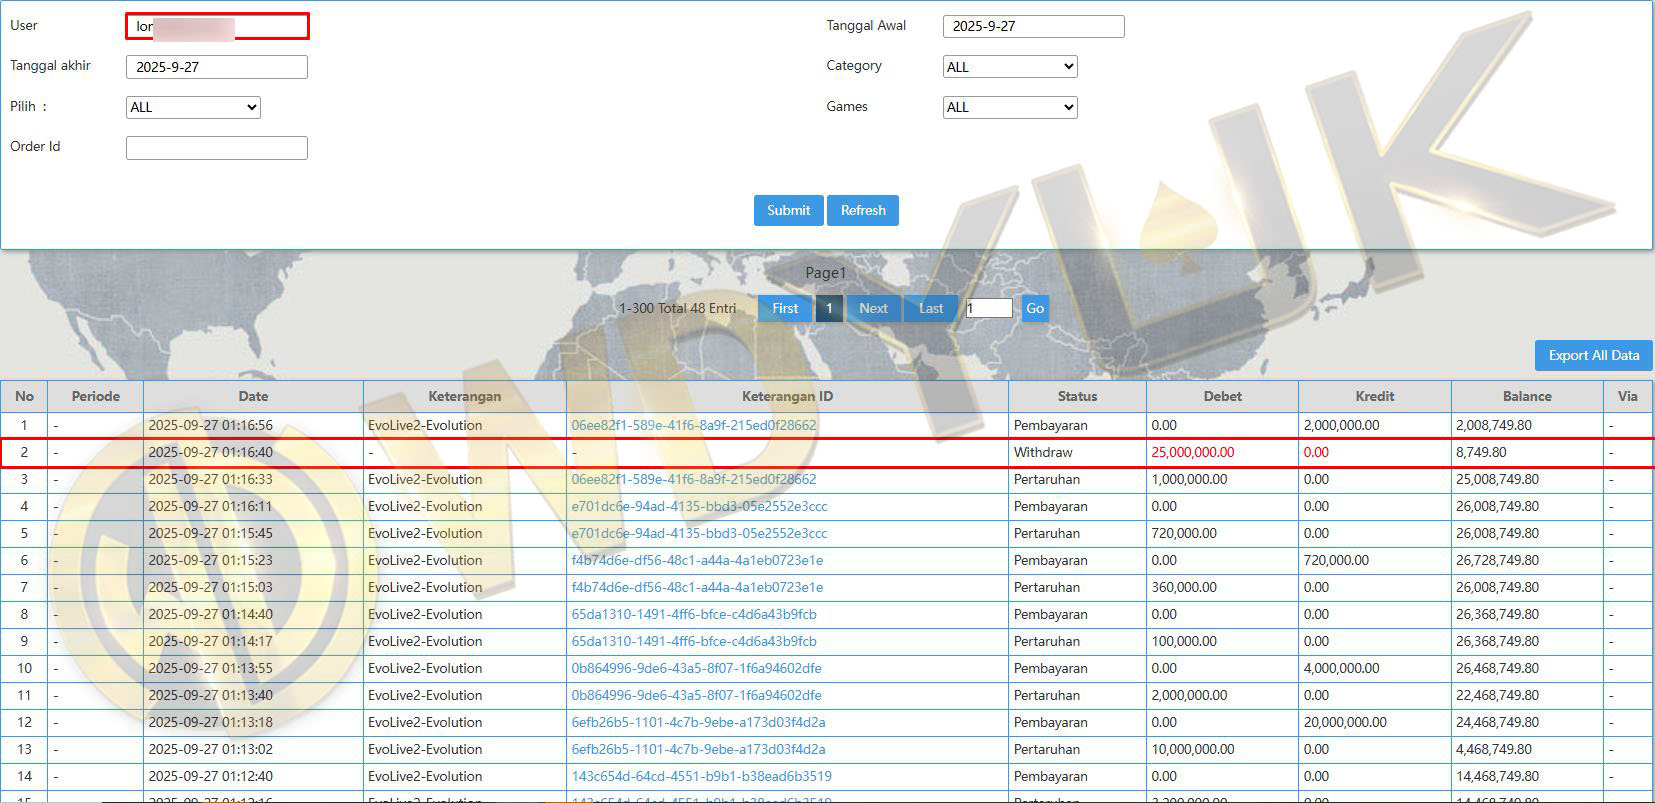The width and height of the screenshot is (1655, 803).
Task: Go to First page
Action: [785, 308]
